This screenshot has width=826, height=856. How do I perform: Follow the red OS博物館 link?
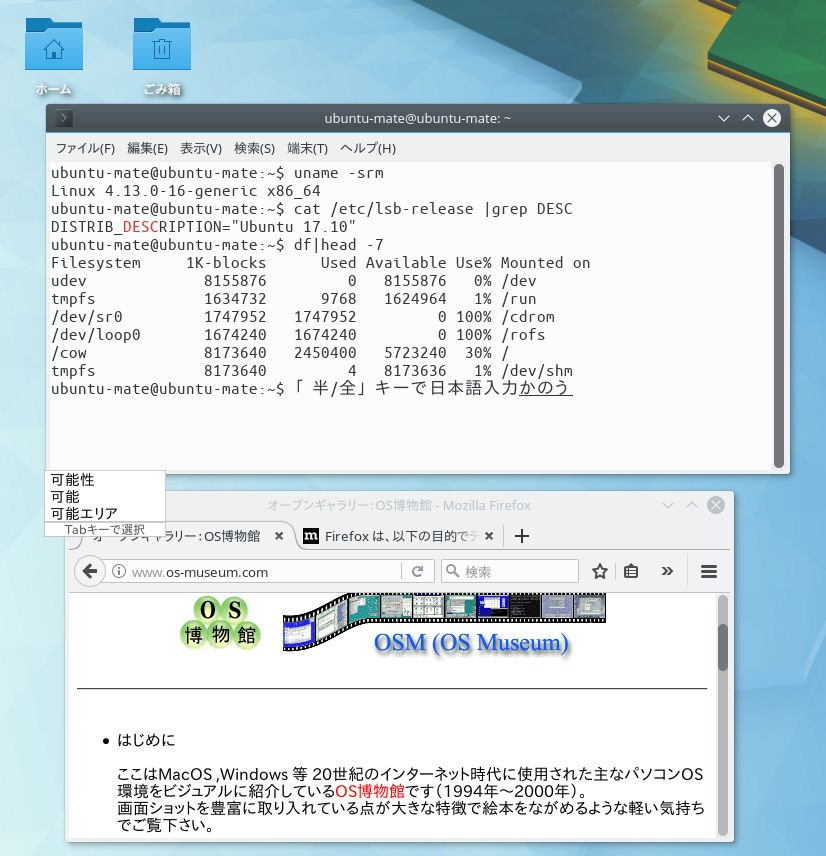[370, 791]
